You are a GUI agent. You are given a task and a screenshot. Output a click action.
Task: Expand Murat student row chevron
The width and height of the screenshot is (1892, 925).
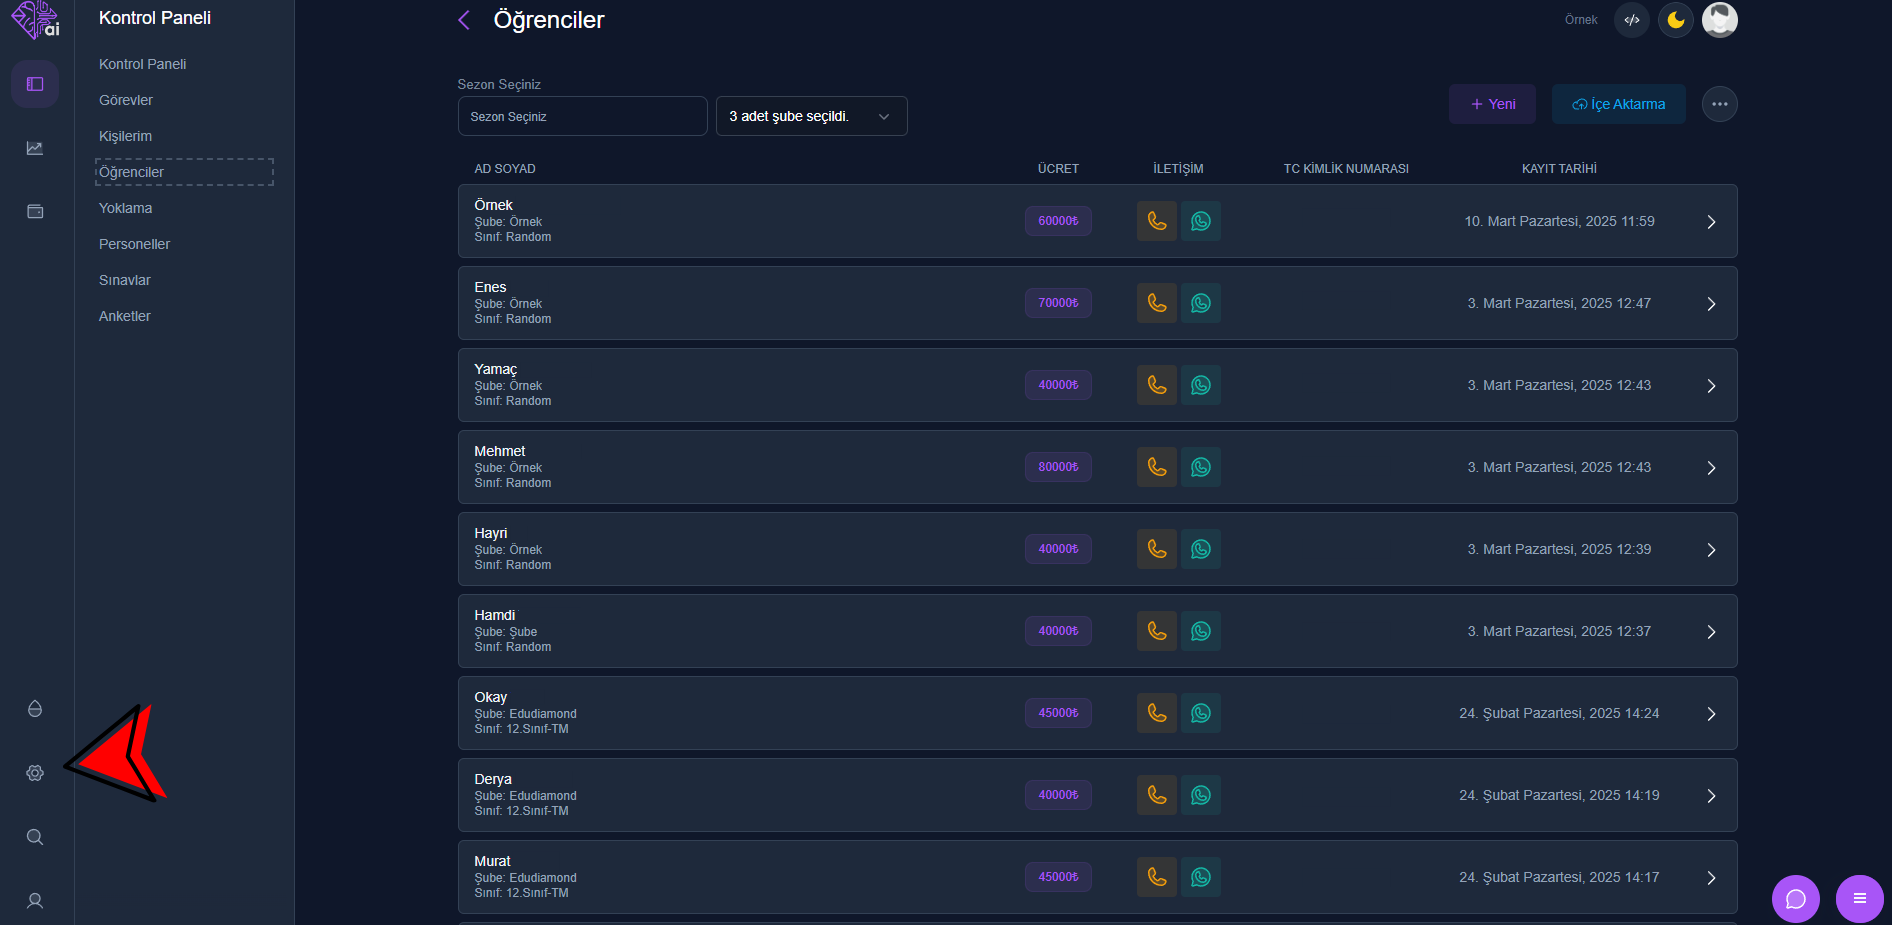click(x=1711, y=878)
